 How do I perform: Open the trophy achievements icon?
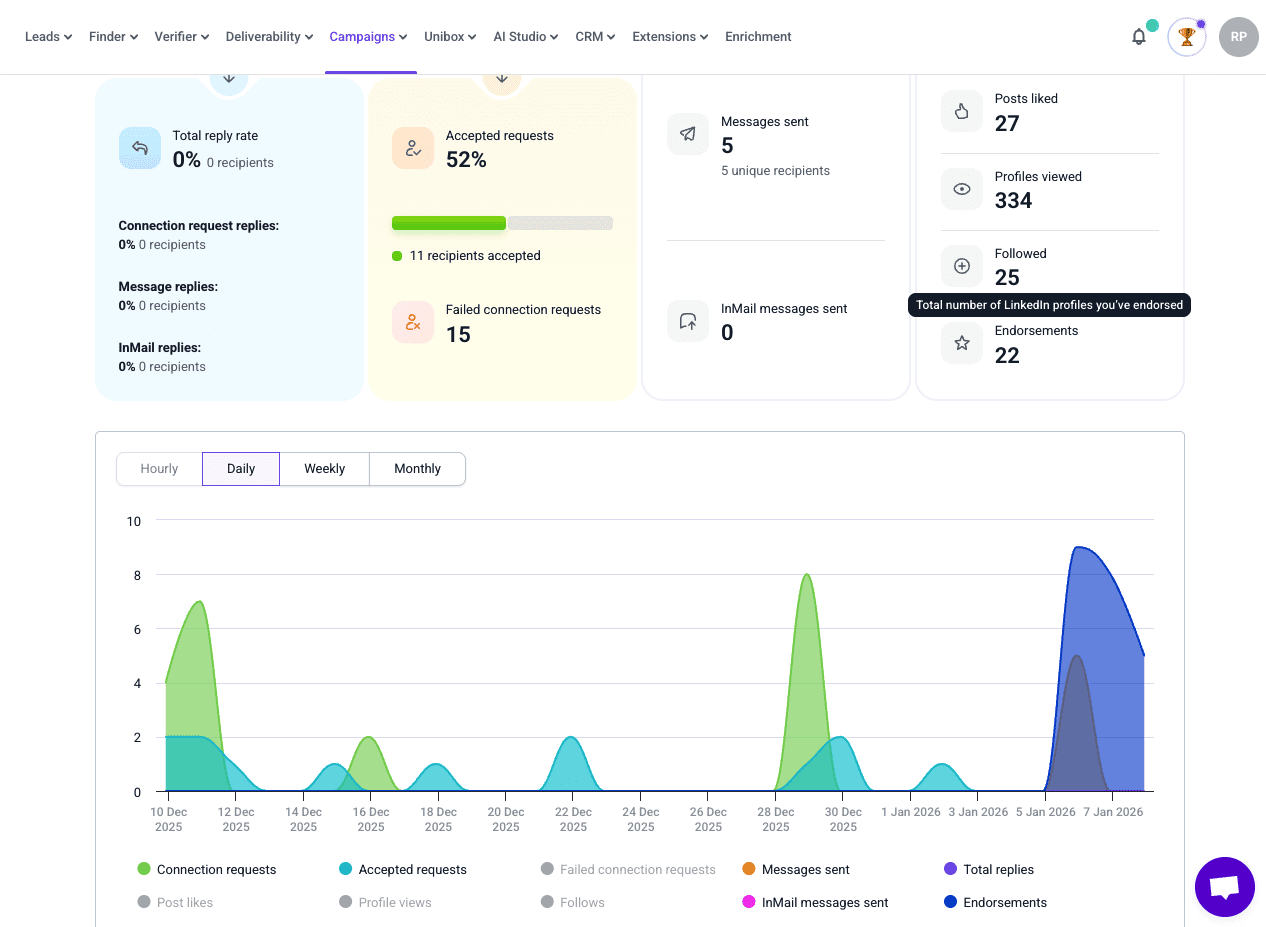click(1186, 37)
